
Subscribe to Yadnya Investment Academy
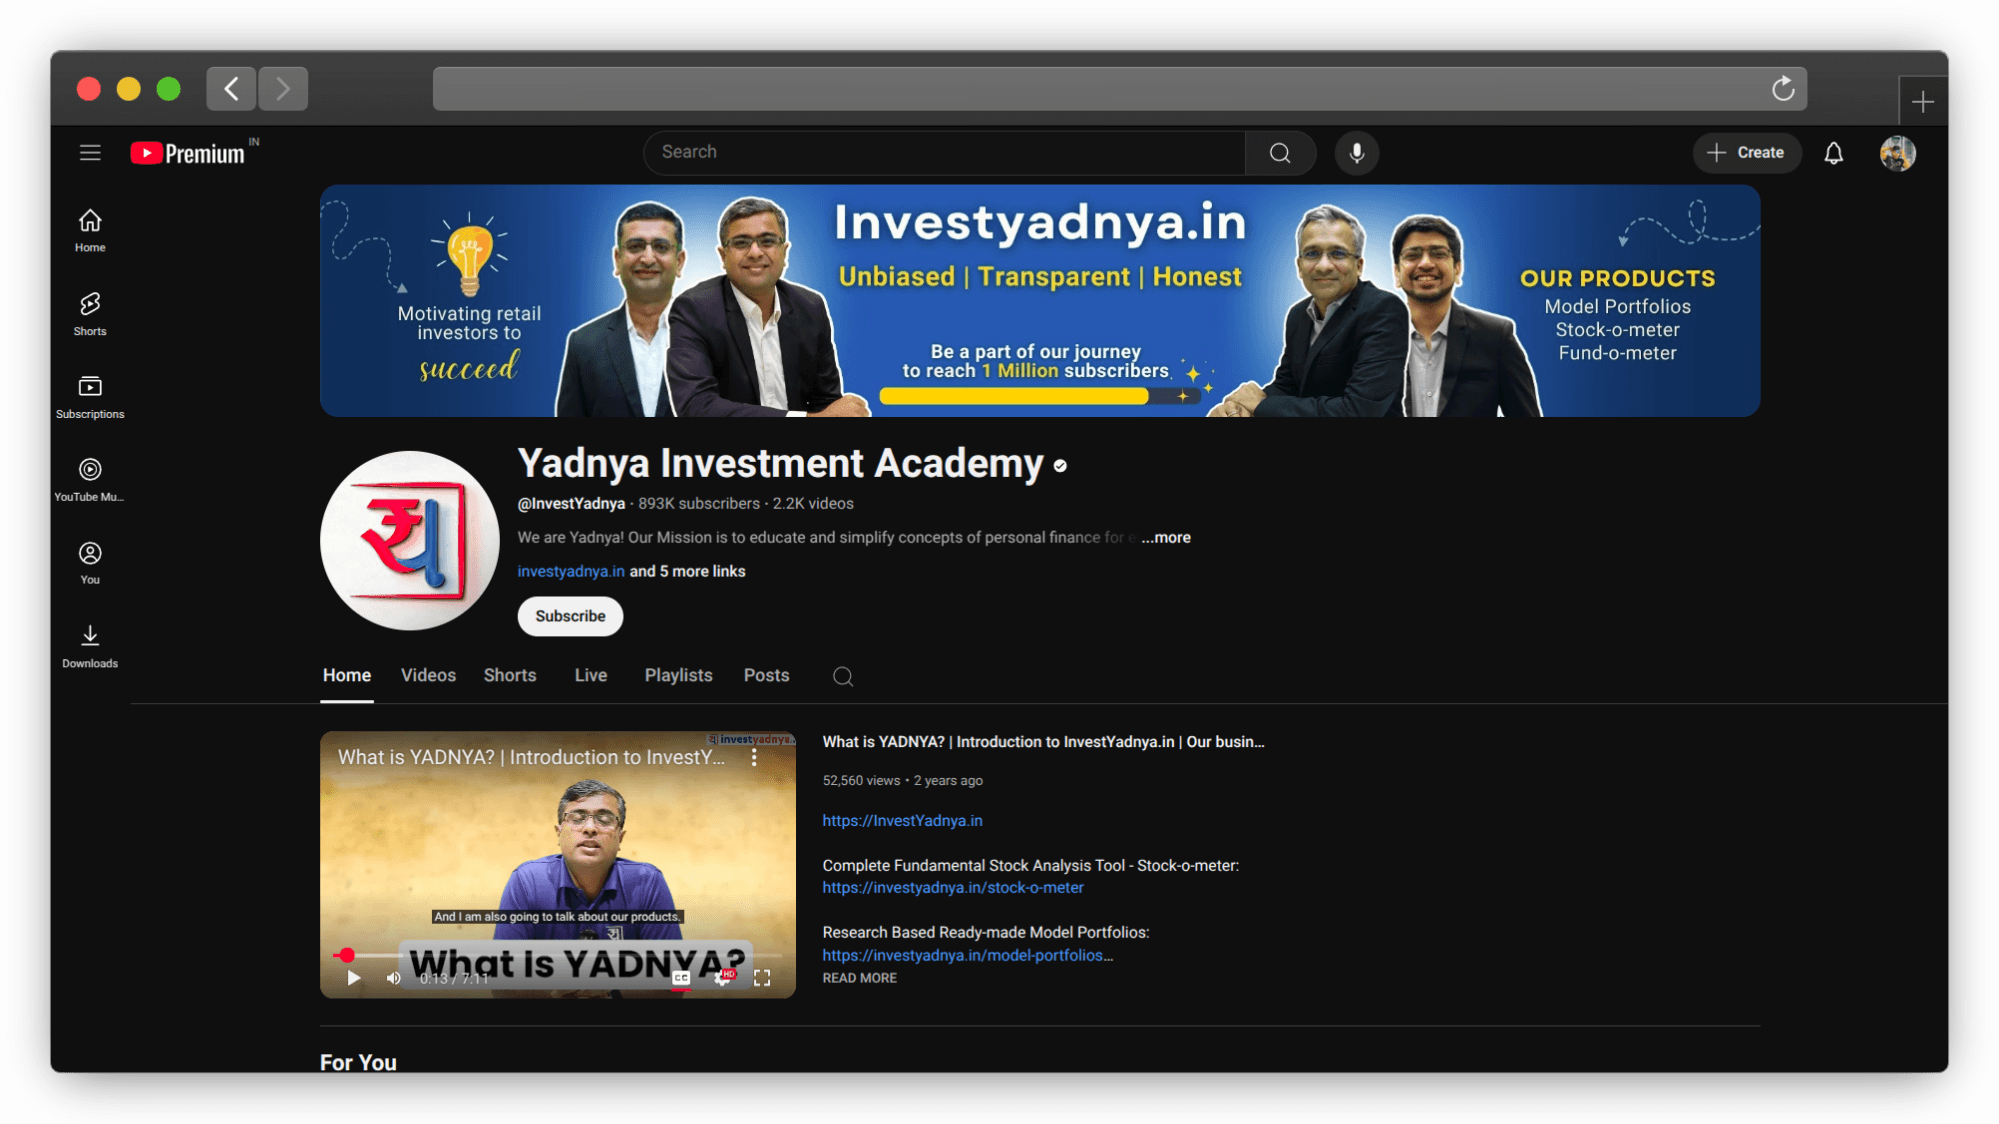click(x=570, y=616)
